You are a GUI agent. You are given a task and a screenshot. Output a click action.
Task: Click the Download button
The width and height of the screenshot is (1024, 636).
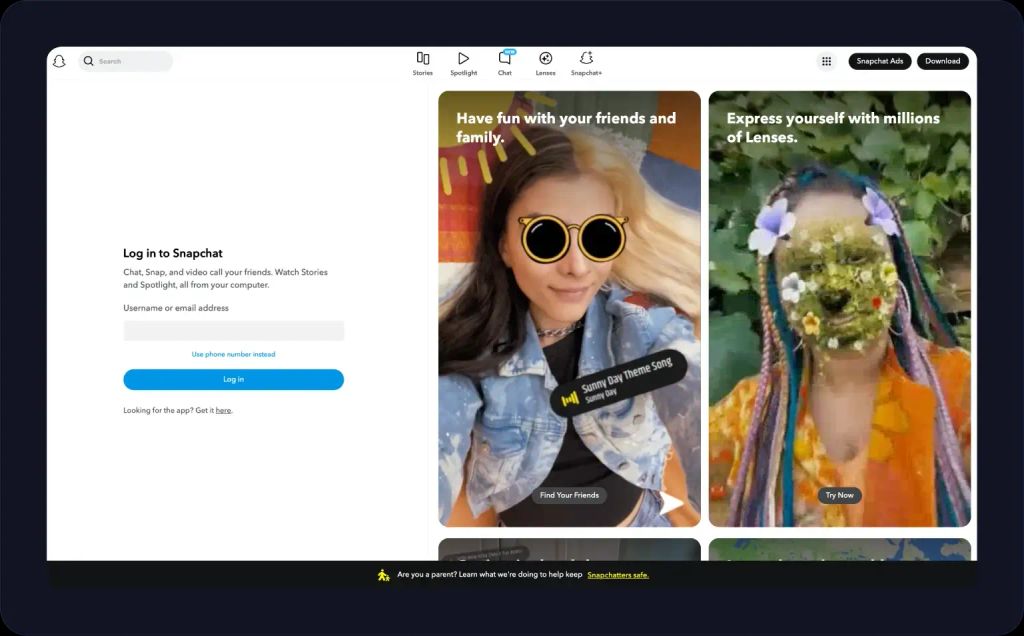point(942,61)
